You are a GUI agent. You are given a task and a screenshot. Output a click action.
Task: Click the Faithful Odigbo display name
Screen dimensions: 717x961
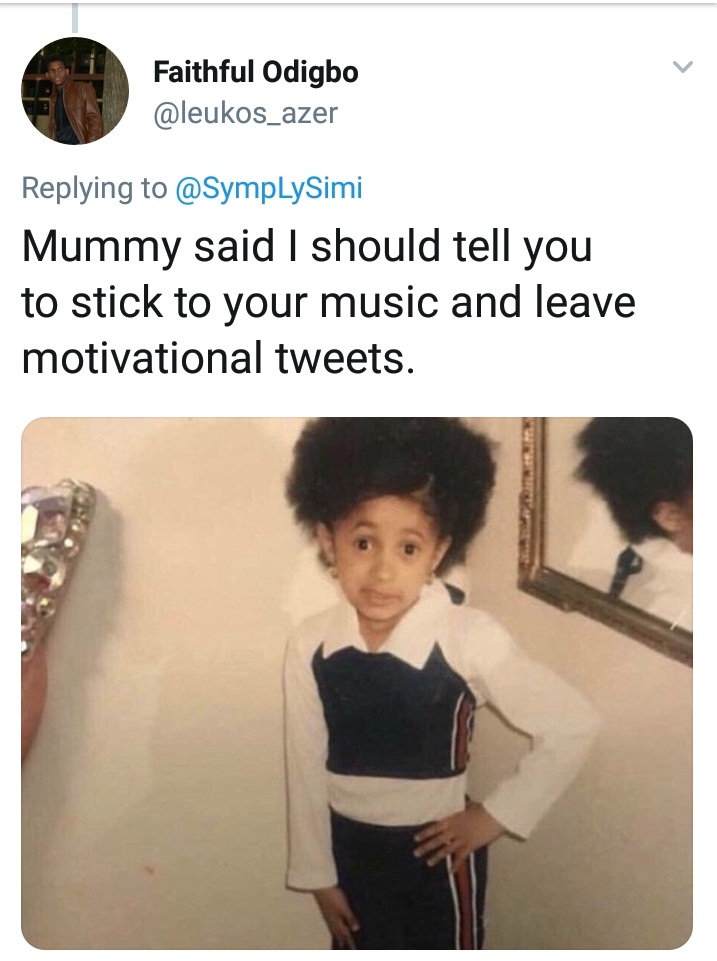click(255, 73)
